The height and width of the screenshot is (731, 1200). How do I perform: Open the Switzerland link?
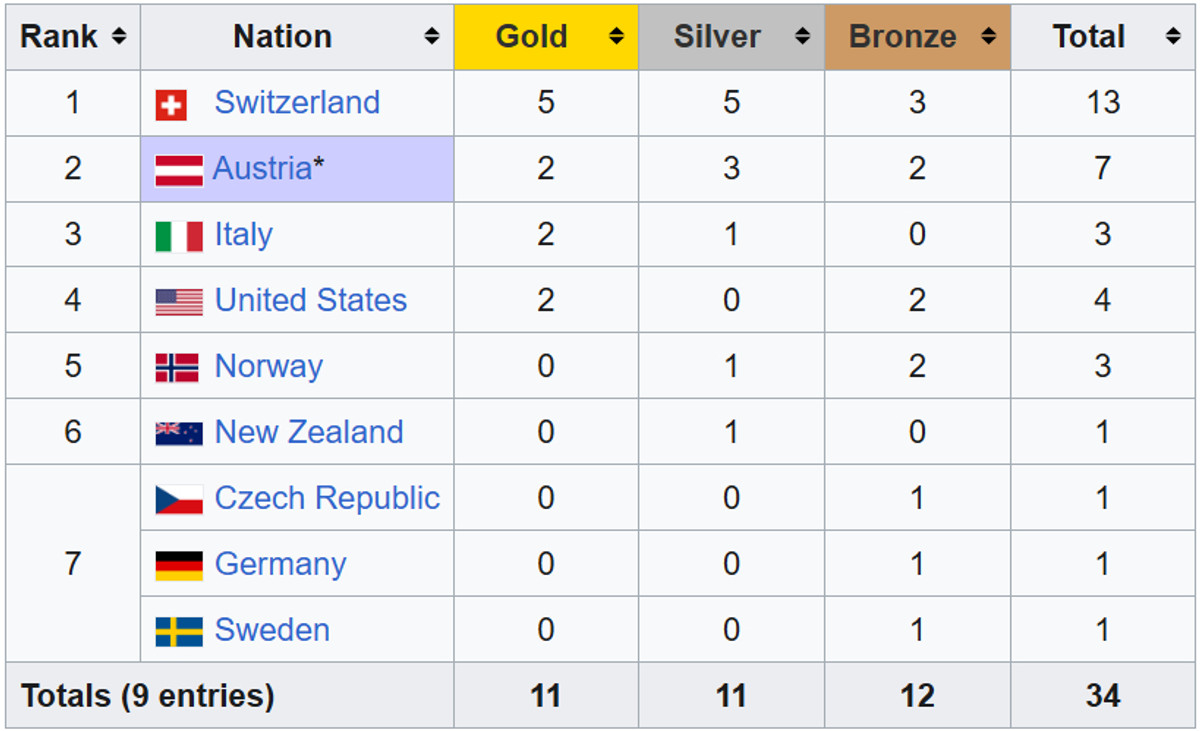(297, 103)
